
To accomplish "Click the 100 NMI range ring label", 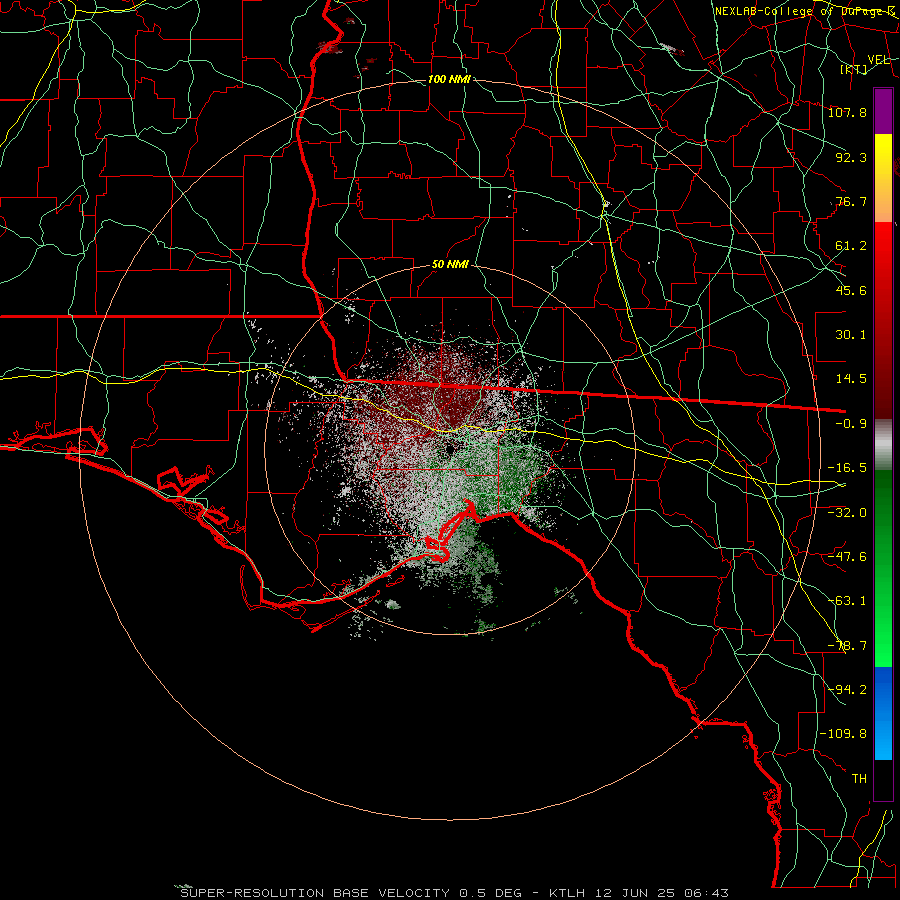I will [x=449, y=79].
